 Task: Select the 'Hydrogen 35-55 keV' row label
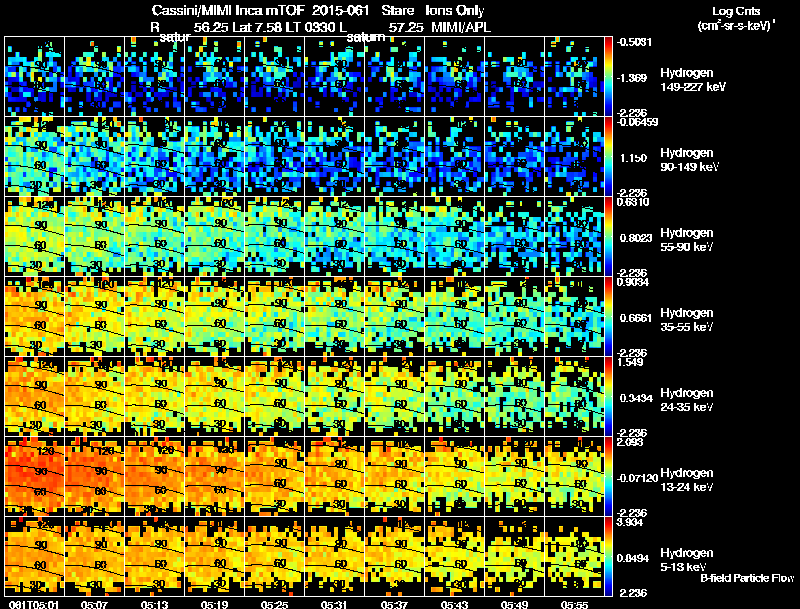click(687, 320)
